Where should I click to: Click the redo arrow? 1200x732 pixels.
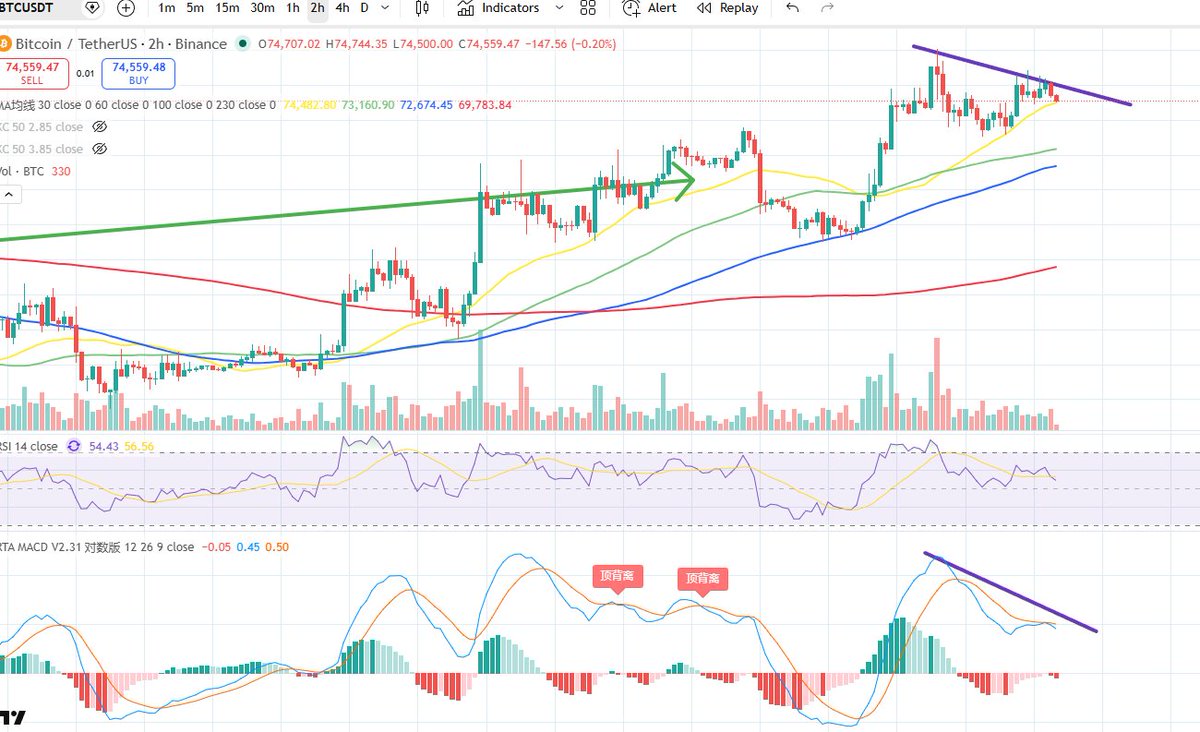point(827,8)
